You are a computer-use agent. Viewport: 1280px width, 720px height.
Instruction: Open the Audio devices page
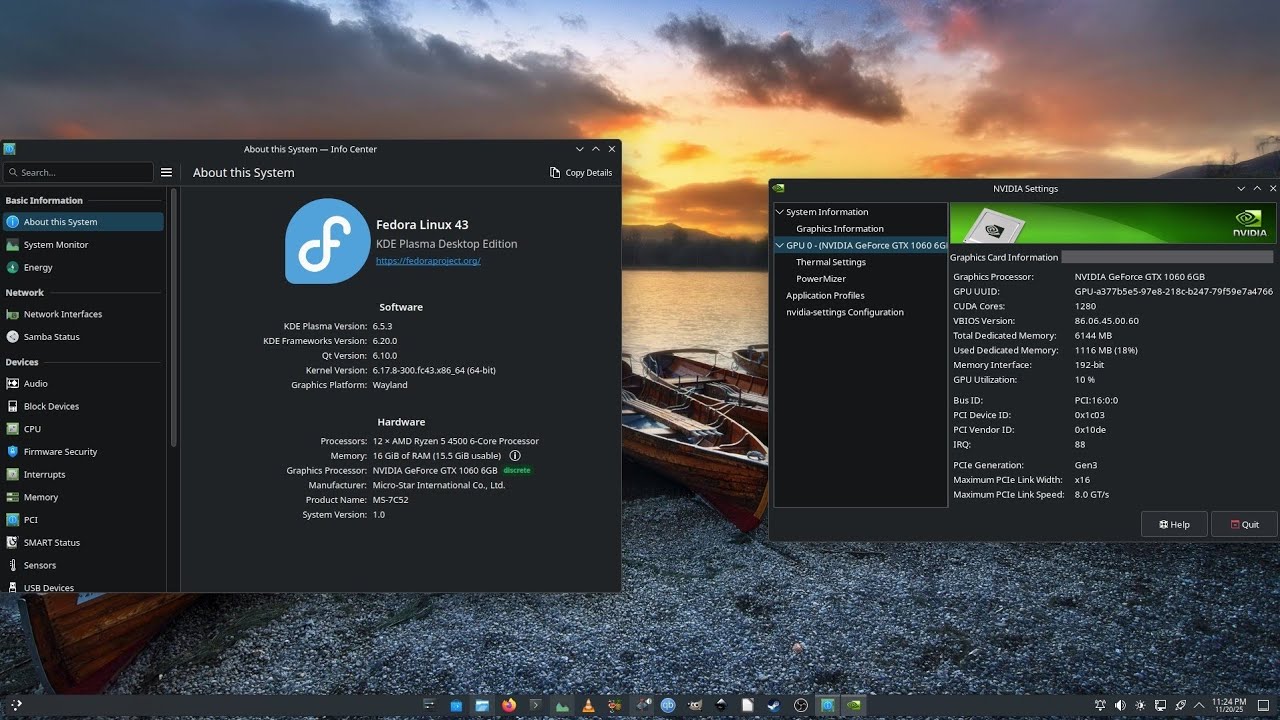coord(84,384)
